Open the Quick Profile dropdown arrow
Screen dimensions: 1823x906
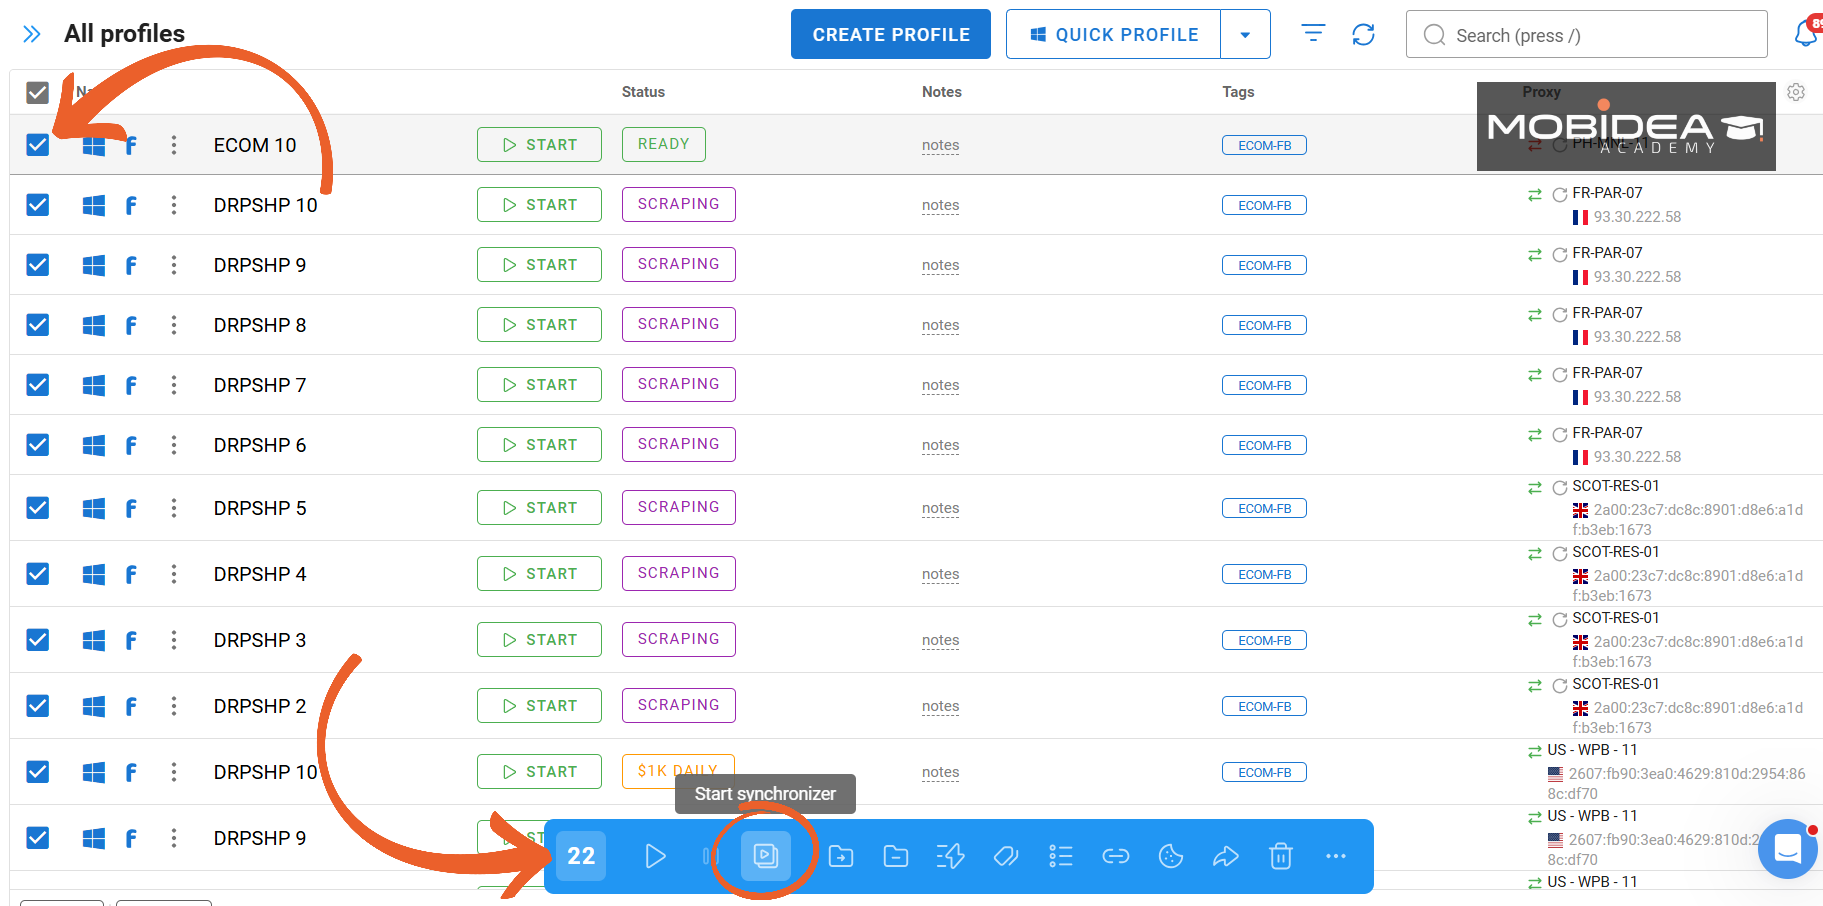click(1245, 35)
